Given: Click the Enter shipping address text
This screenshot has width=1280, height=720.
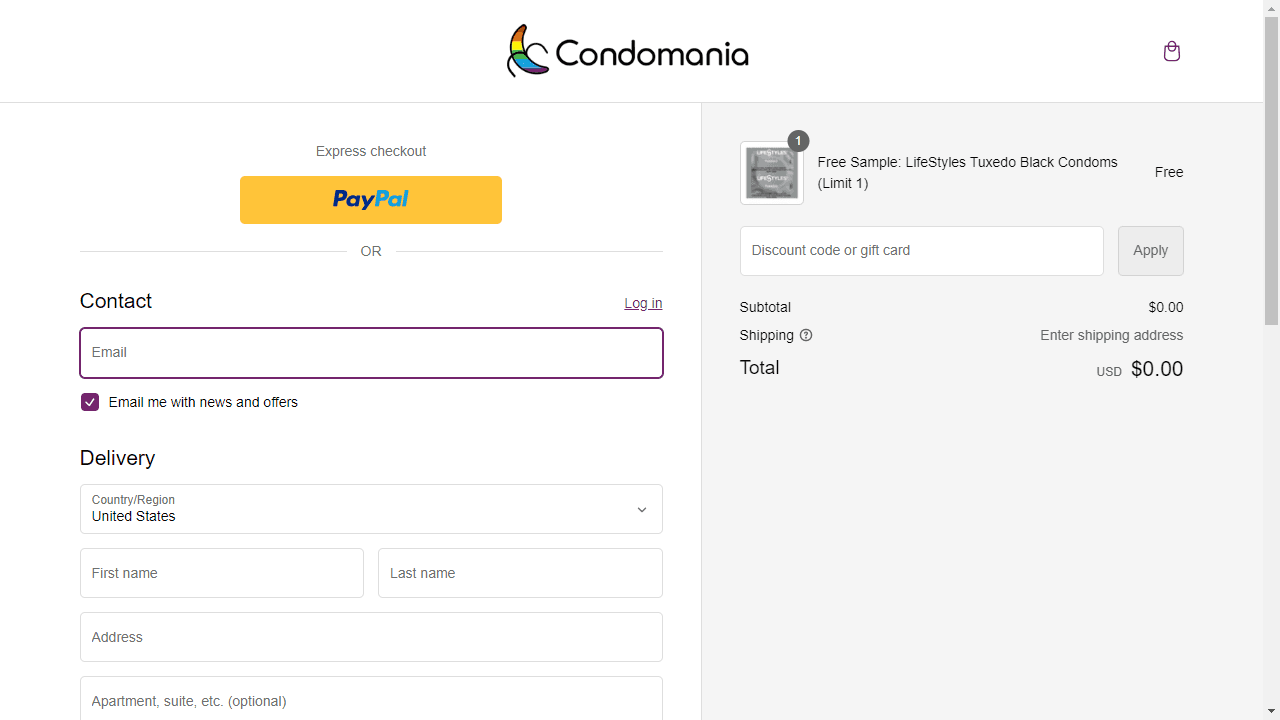Looking at the screenshot, I should (1111, 335).
